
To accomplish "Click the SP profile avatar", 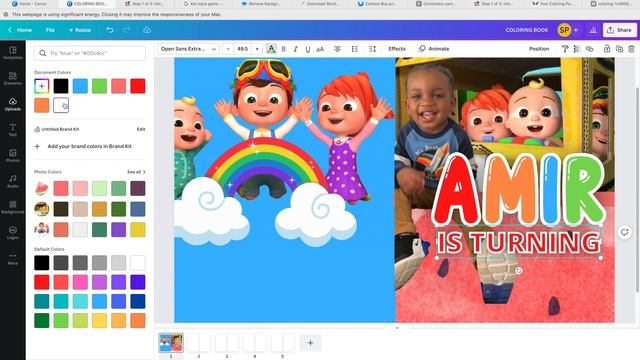I will [x=564, y=30].
